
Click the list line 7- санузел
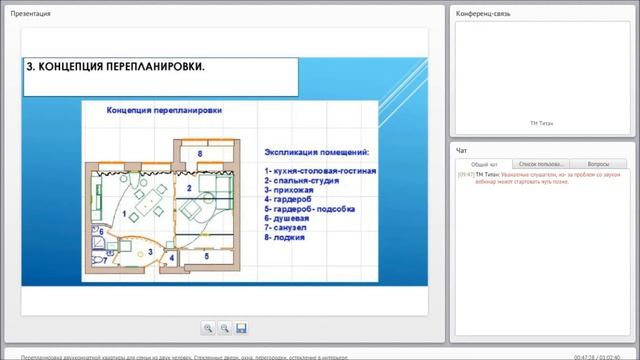tap(285, 228)
